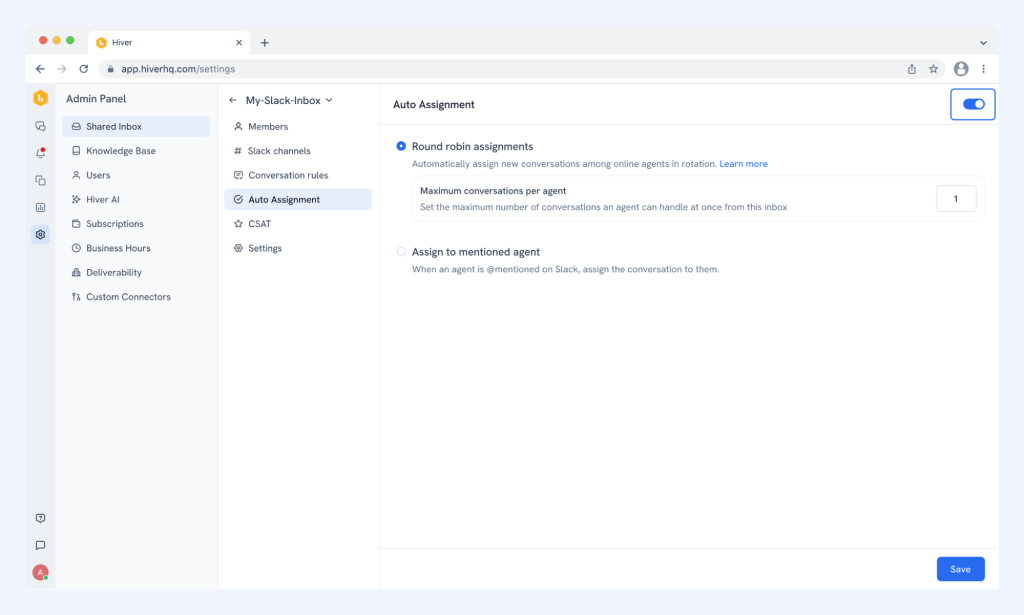
Task: Open conversations icon in left rail
Action: 40,126
